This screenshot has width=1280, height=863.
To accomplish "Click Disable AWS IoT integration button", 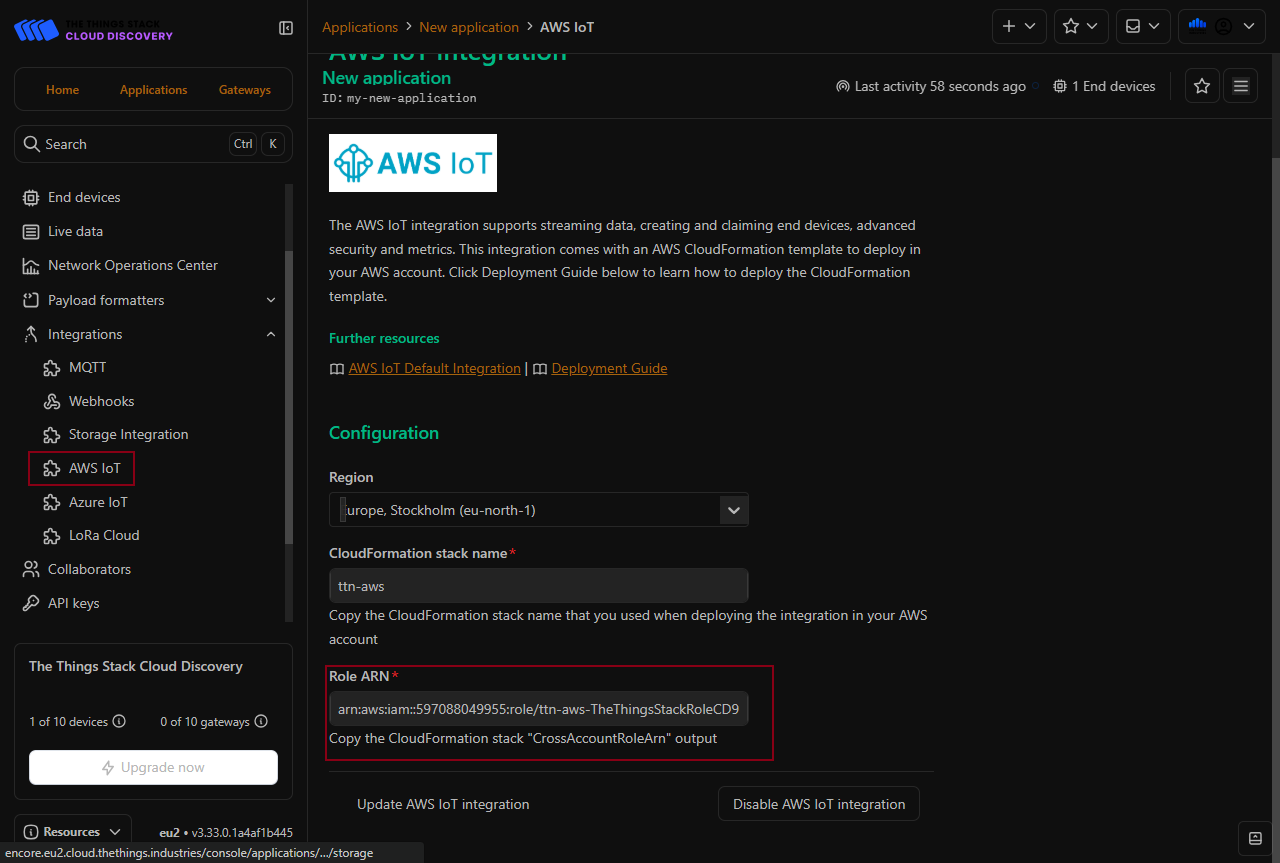I will (x=819, y=804).
